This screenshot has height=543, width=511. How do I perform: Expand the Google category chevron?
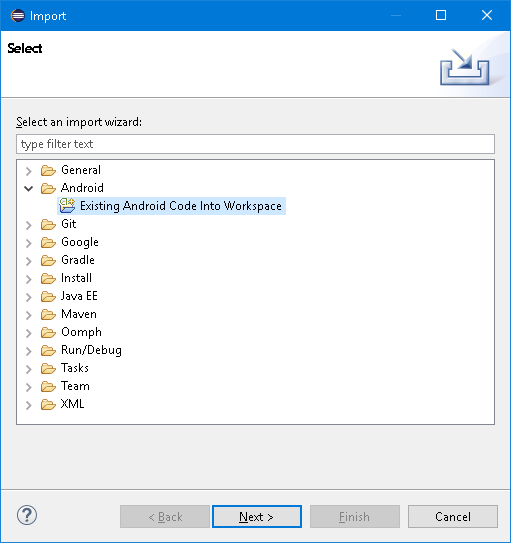29,243
